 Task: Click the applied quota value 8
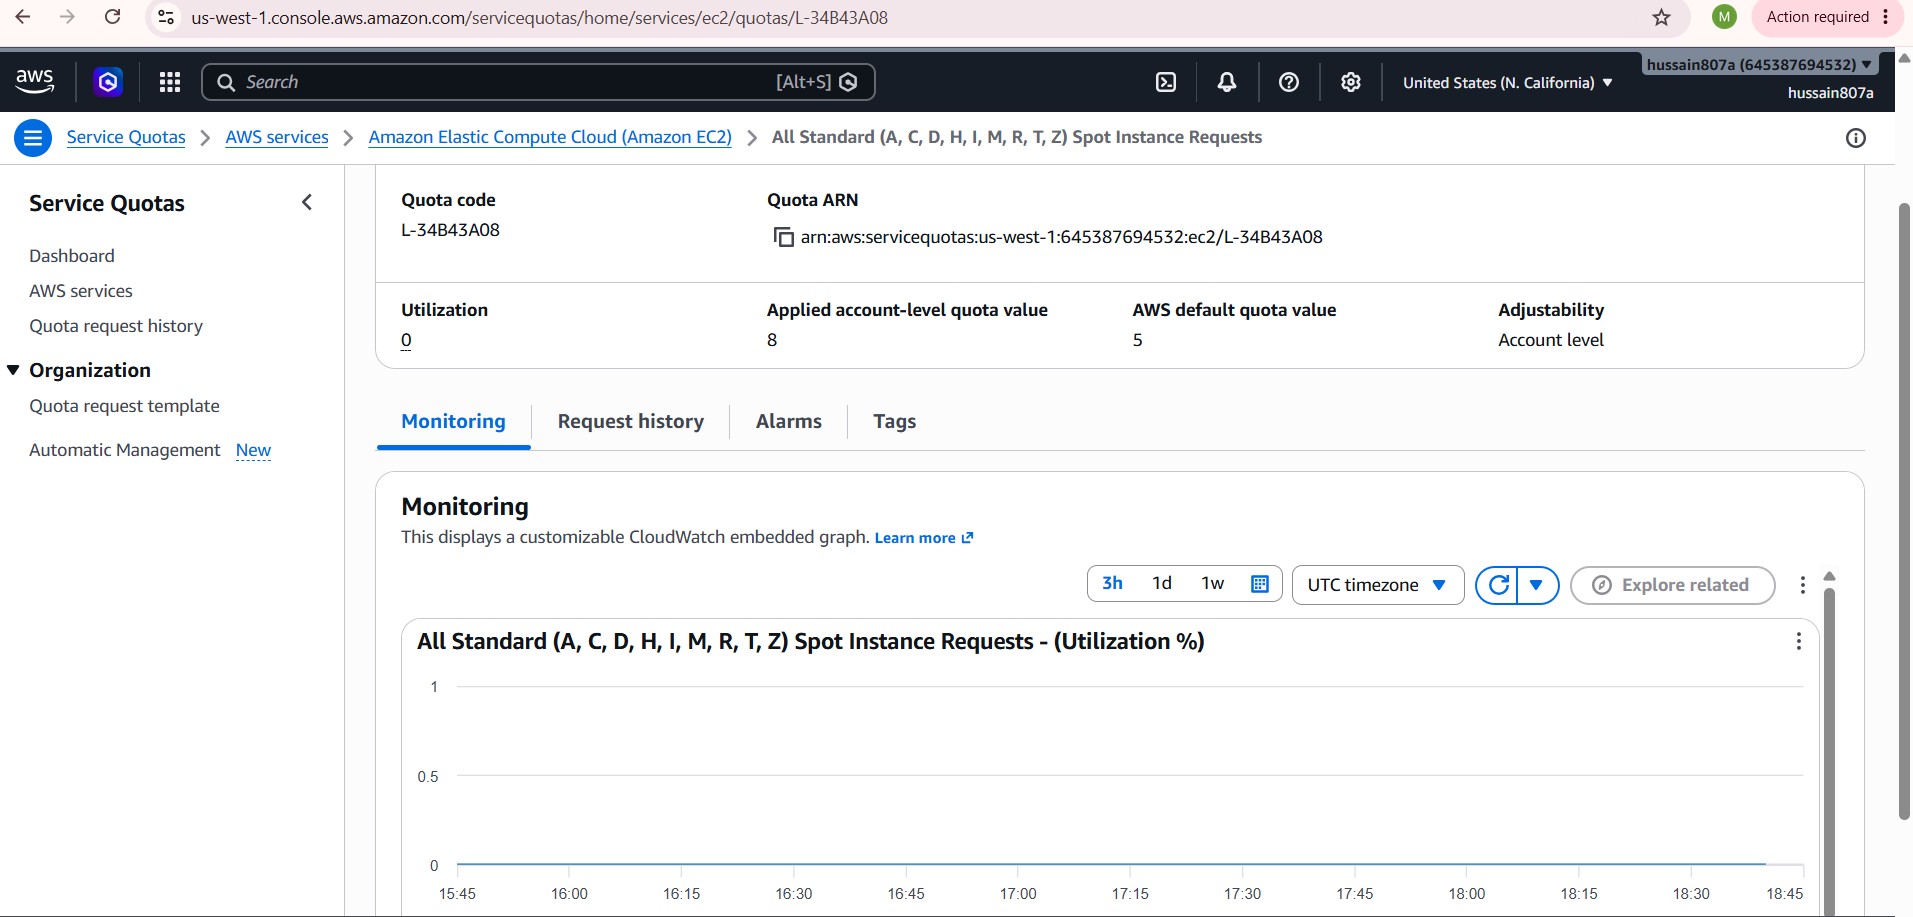click(772, 340)
